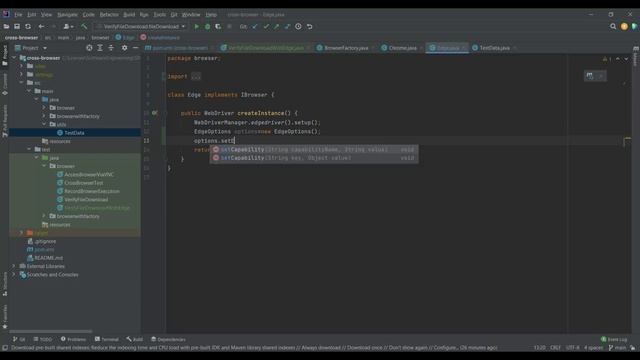Viewport: 640px width, 360px height.
Task: Open the user profile dropdown in toolbar
Action: (68, 27)
